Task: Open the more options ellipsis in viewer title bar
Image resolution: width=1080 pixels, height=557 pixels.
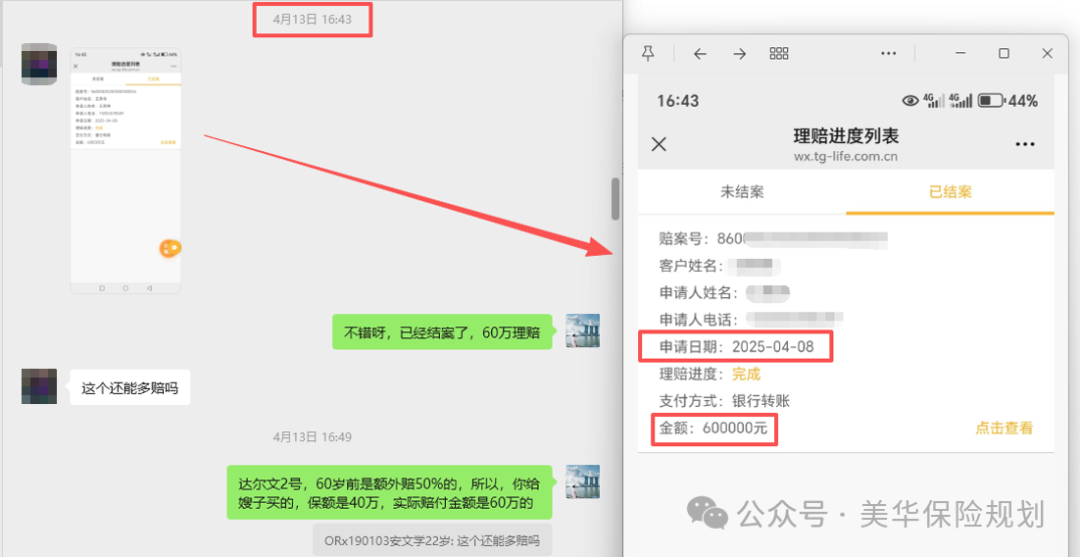Action: [x=889, y=54]
